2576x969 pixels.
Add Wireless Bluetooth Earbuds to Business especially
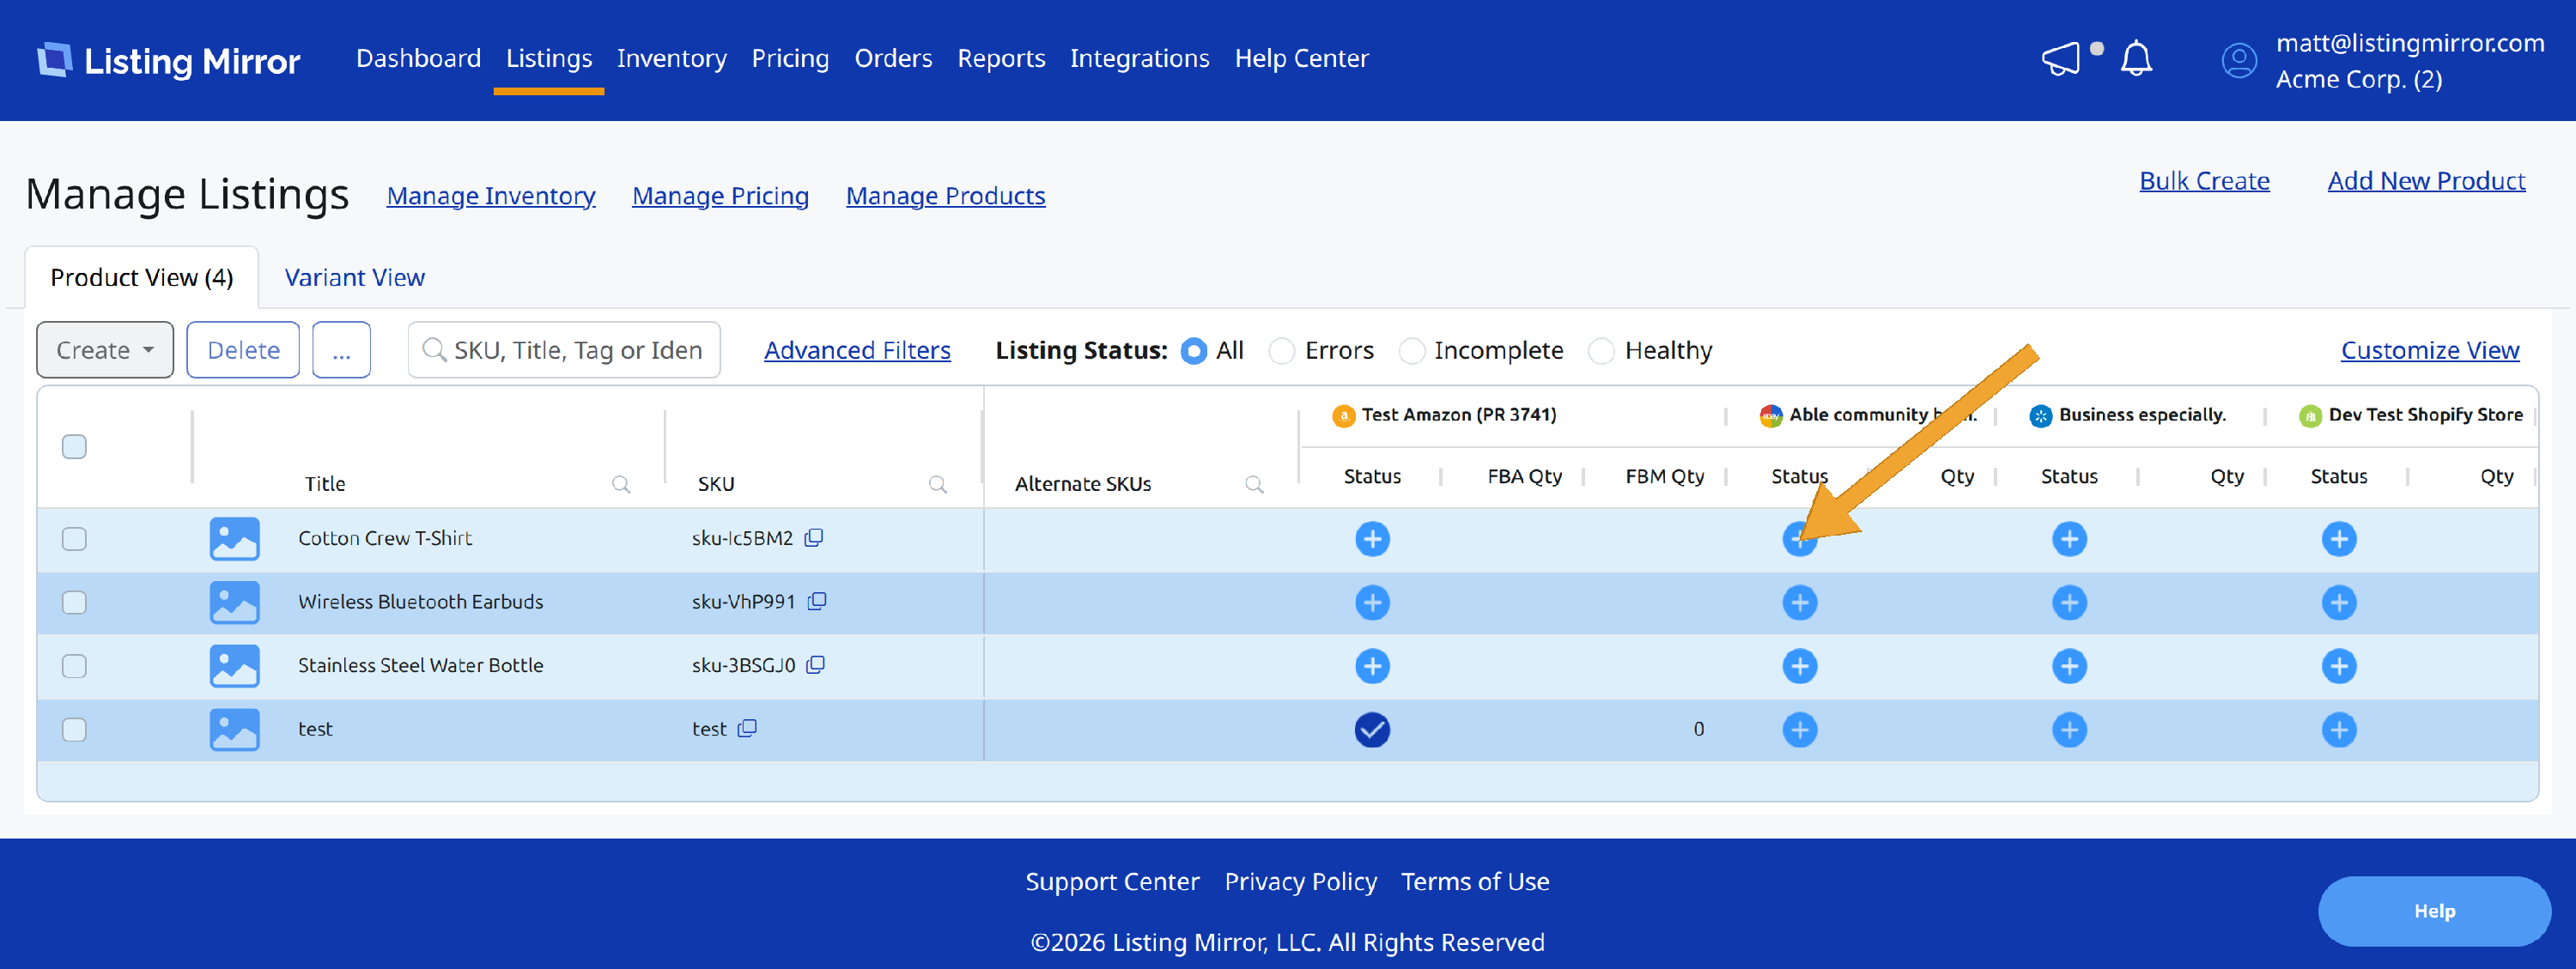pos(2069,602)
